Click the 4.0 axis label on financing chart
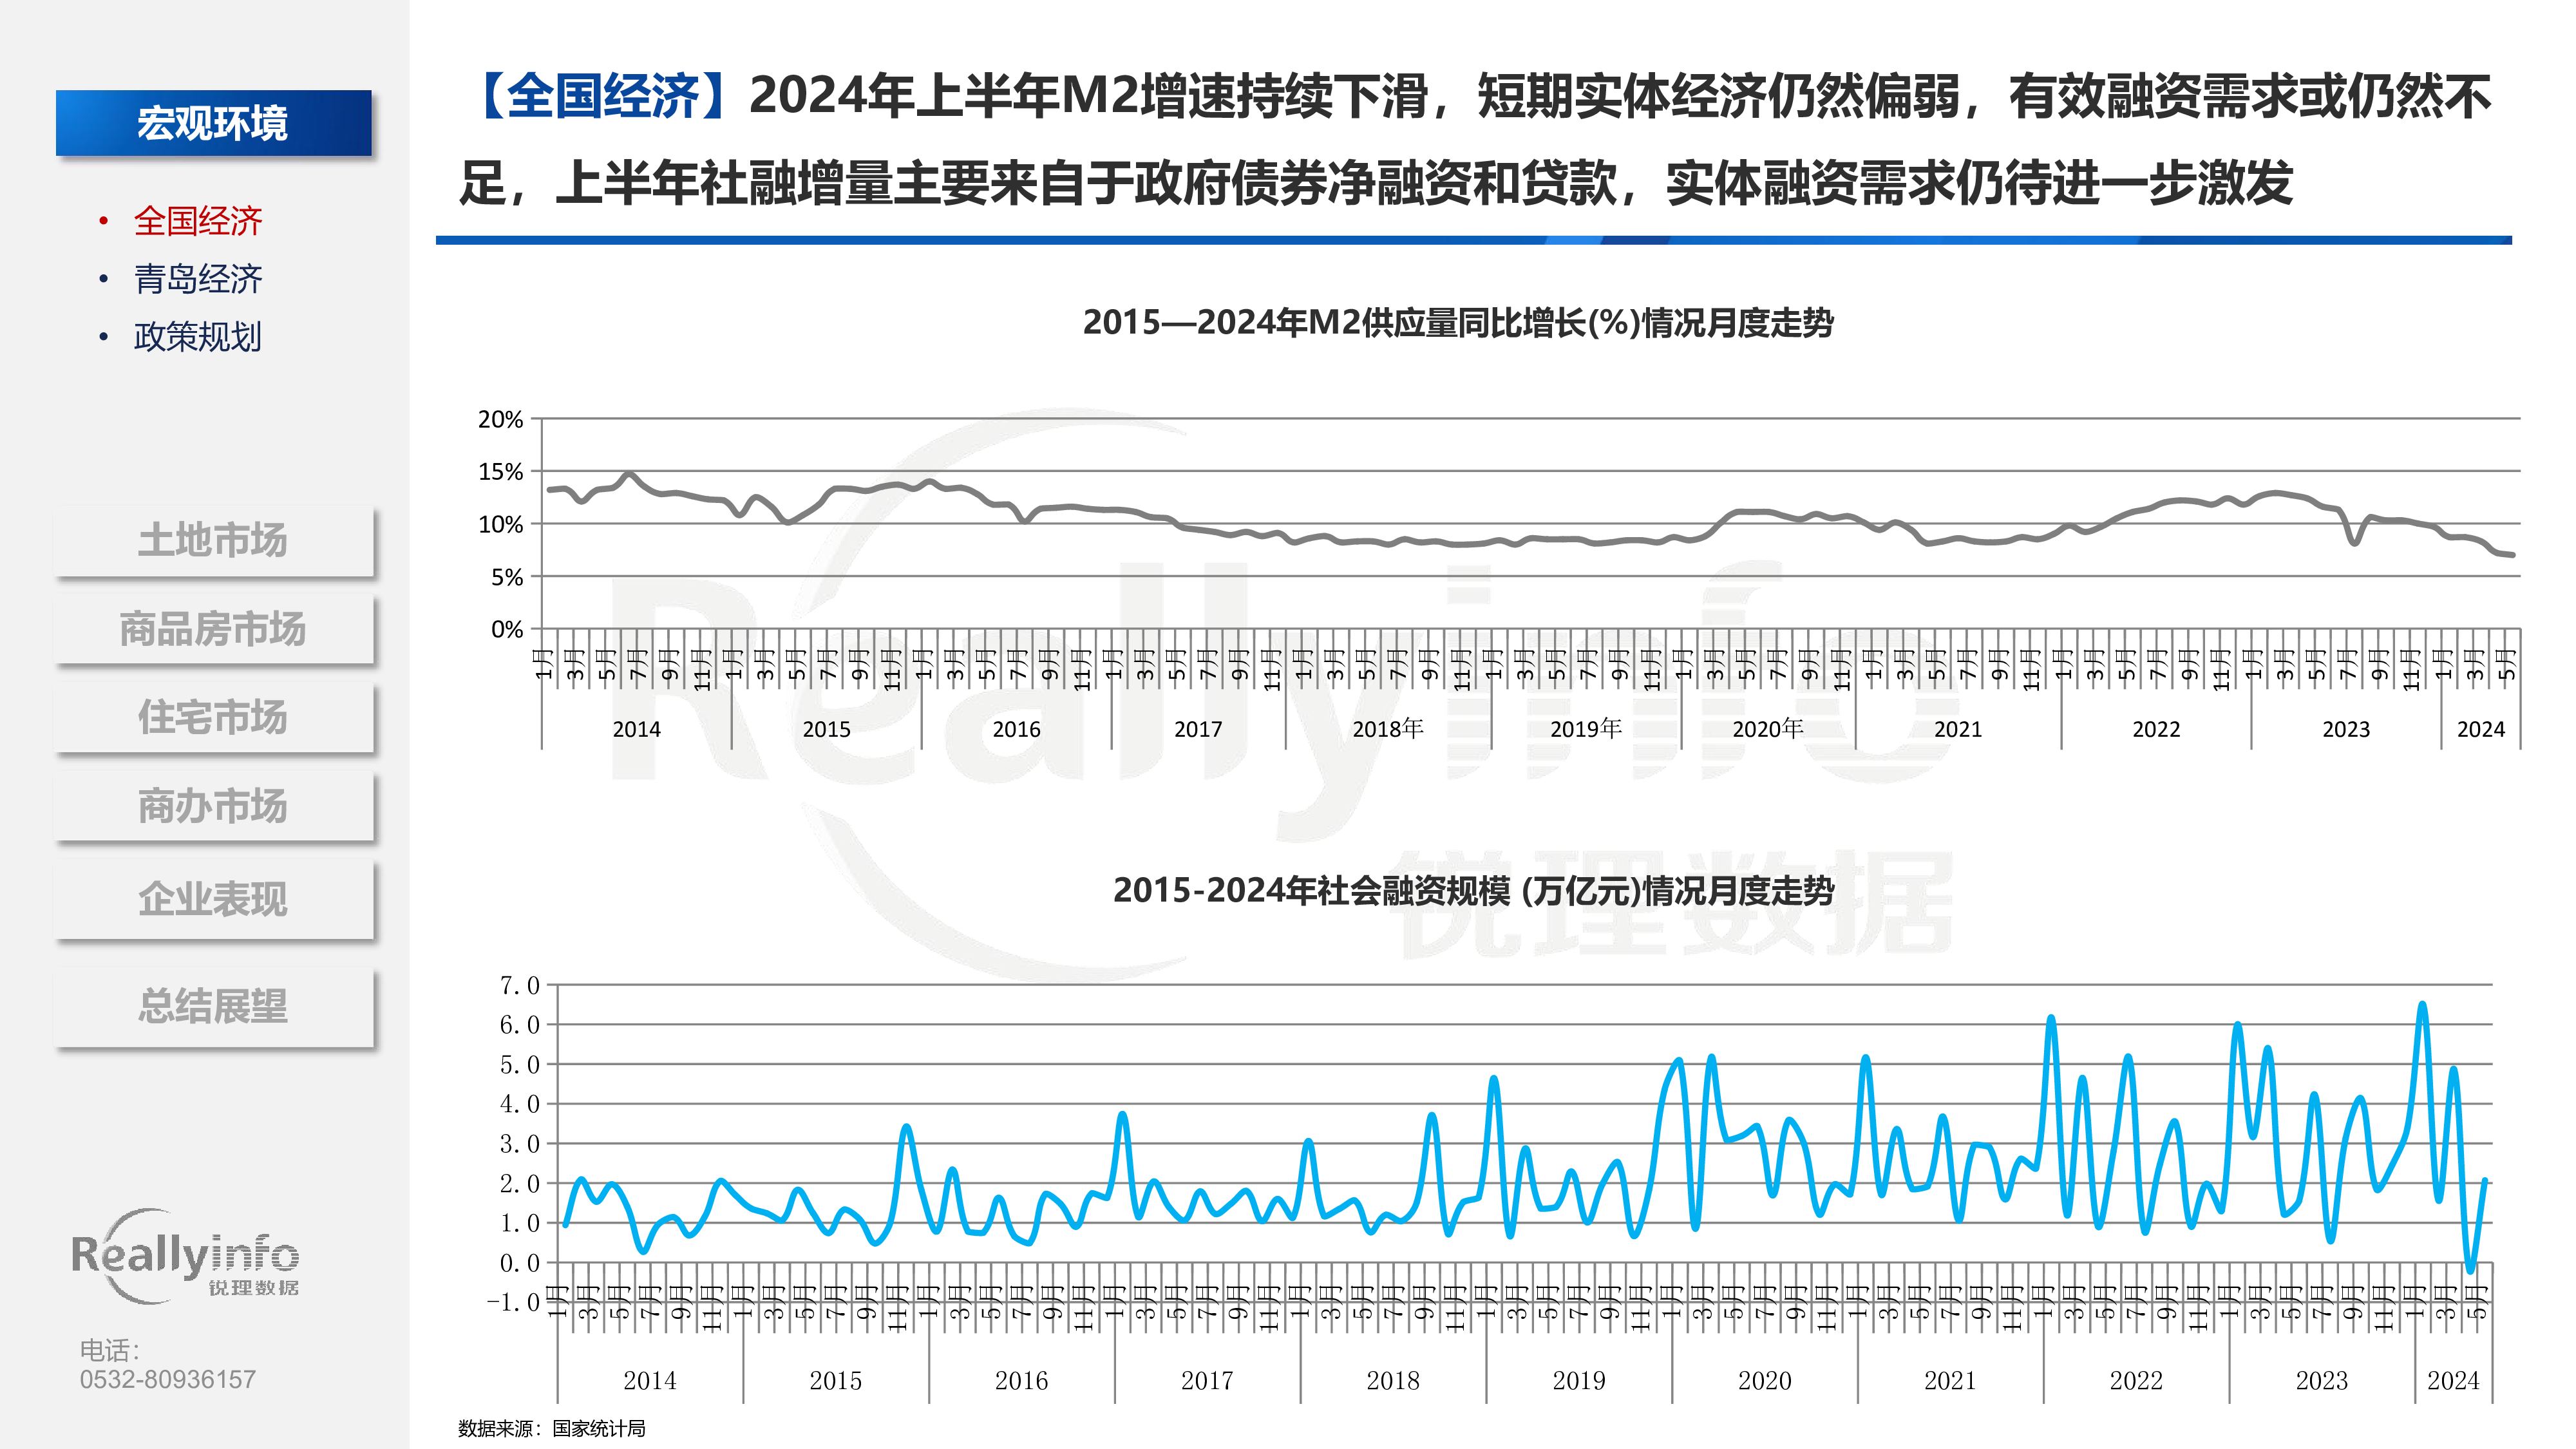The width and height of the screenshot is (2576, 1449). [x=519, y=1104]
